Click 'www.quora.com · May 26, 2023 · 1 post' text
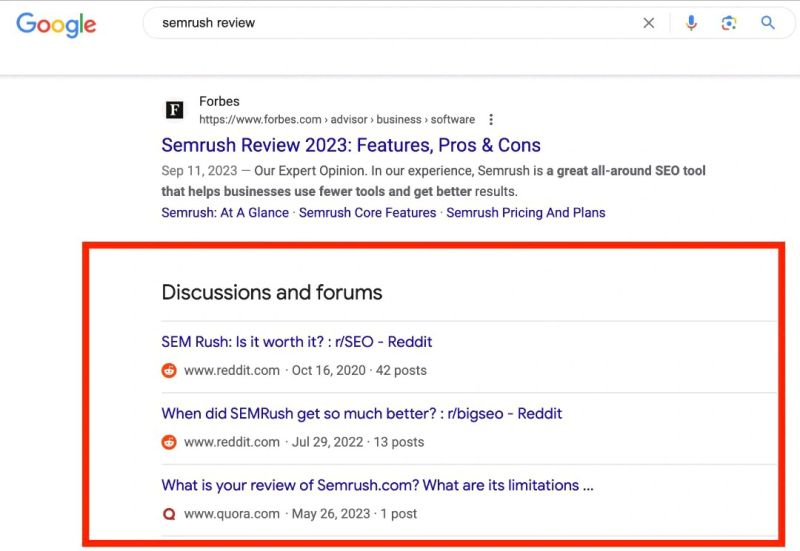 (301, 514)
